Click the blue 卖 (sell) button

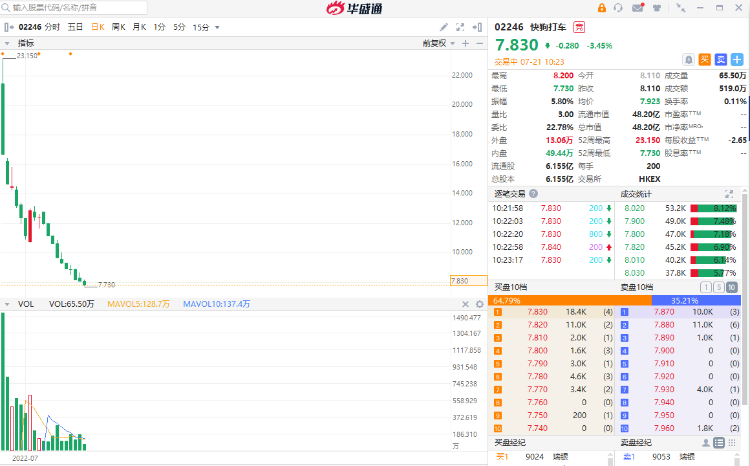(x=720, y=60)
